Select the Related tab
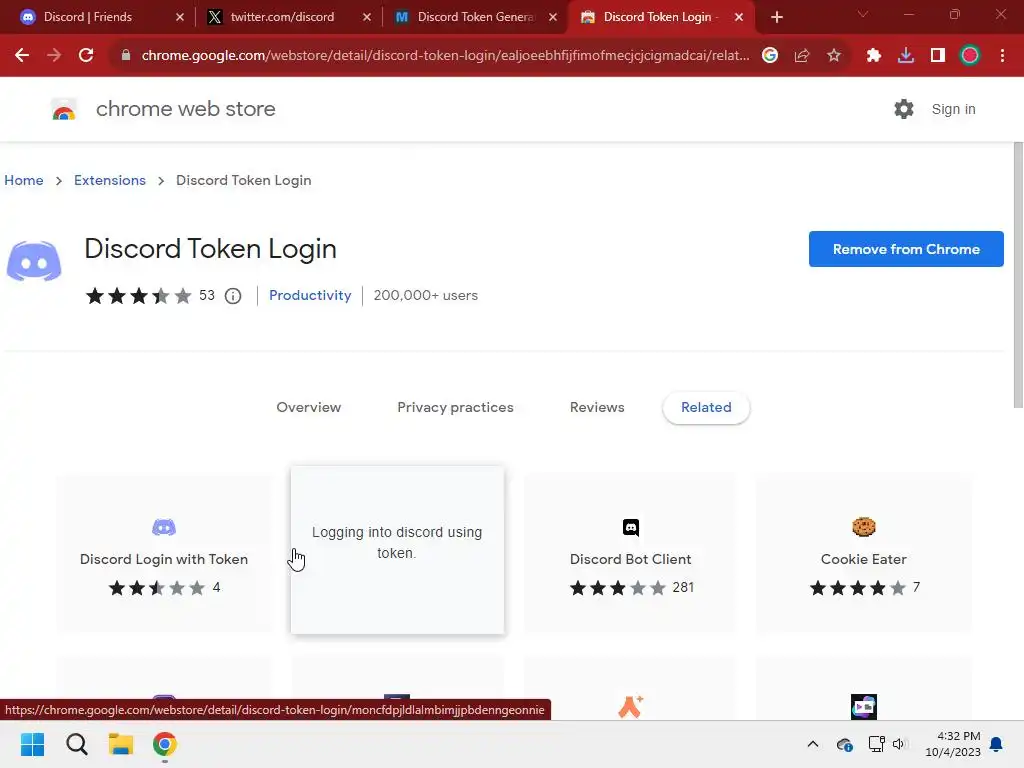 (706, 408)
